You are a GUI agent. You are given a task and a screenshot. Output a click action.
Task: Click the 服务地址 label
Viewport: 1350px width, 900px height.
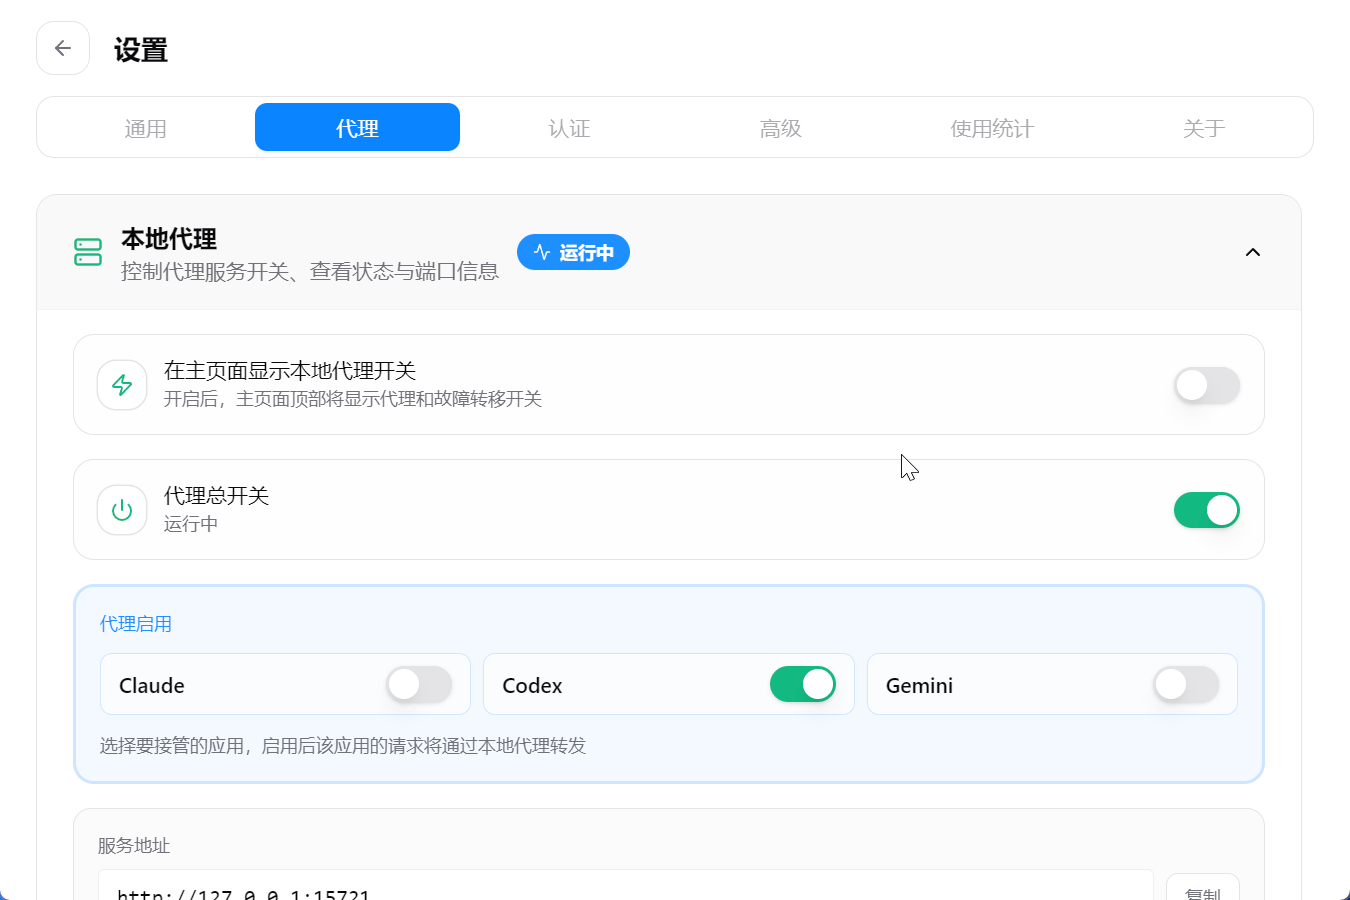tap(134, 846)
